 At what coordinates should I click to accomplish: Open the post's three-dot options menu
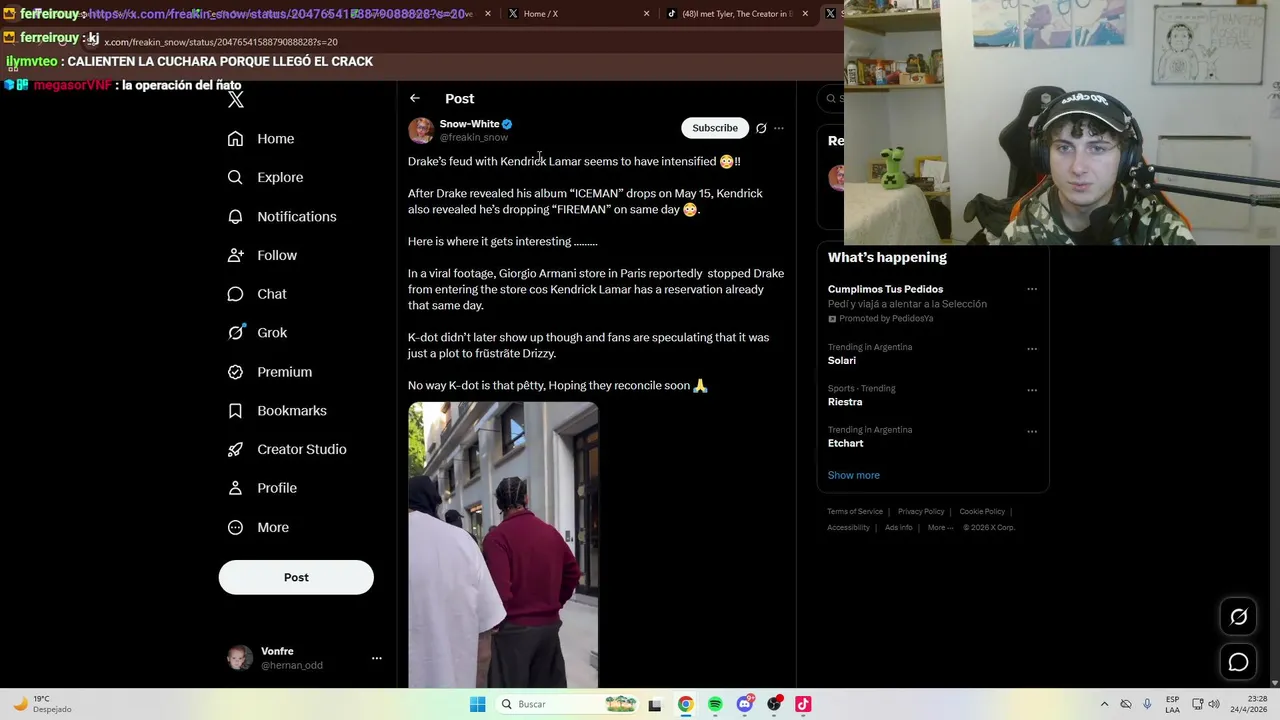tap(779, 128)
